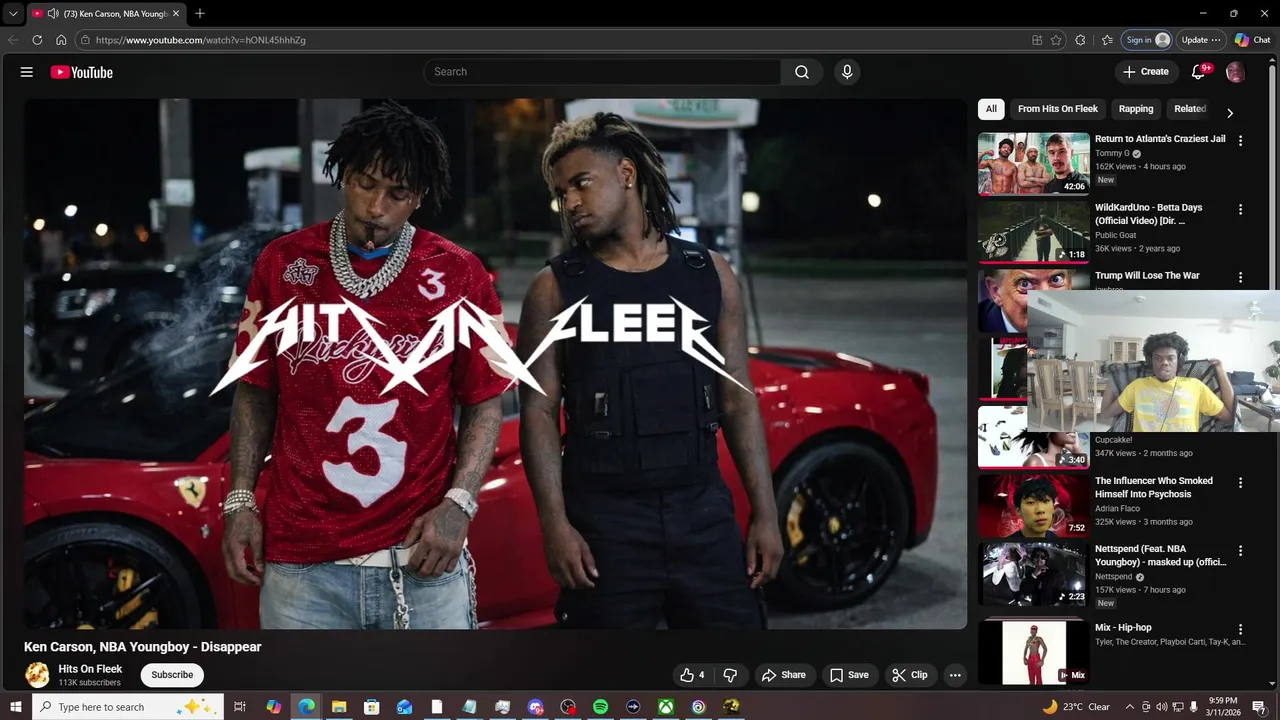1280x720 pixels.
Task: Open options for WildKardUno Betta Days video
Action: (x=1240, y=210)
